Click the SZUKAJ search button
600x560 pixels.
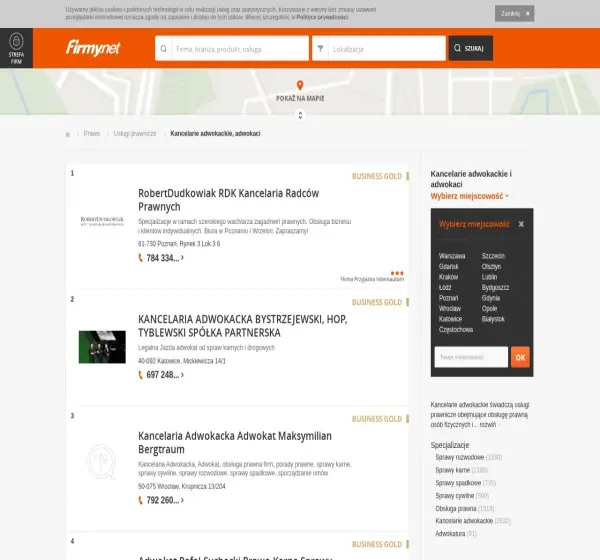click(471, 48)
